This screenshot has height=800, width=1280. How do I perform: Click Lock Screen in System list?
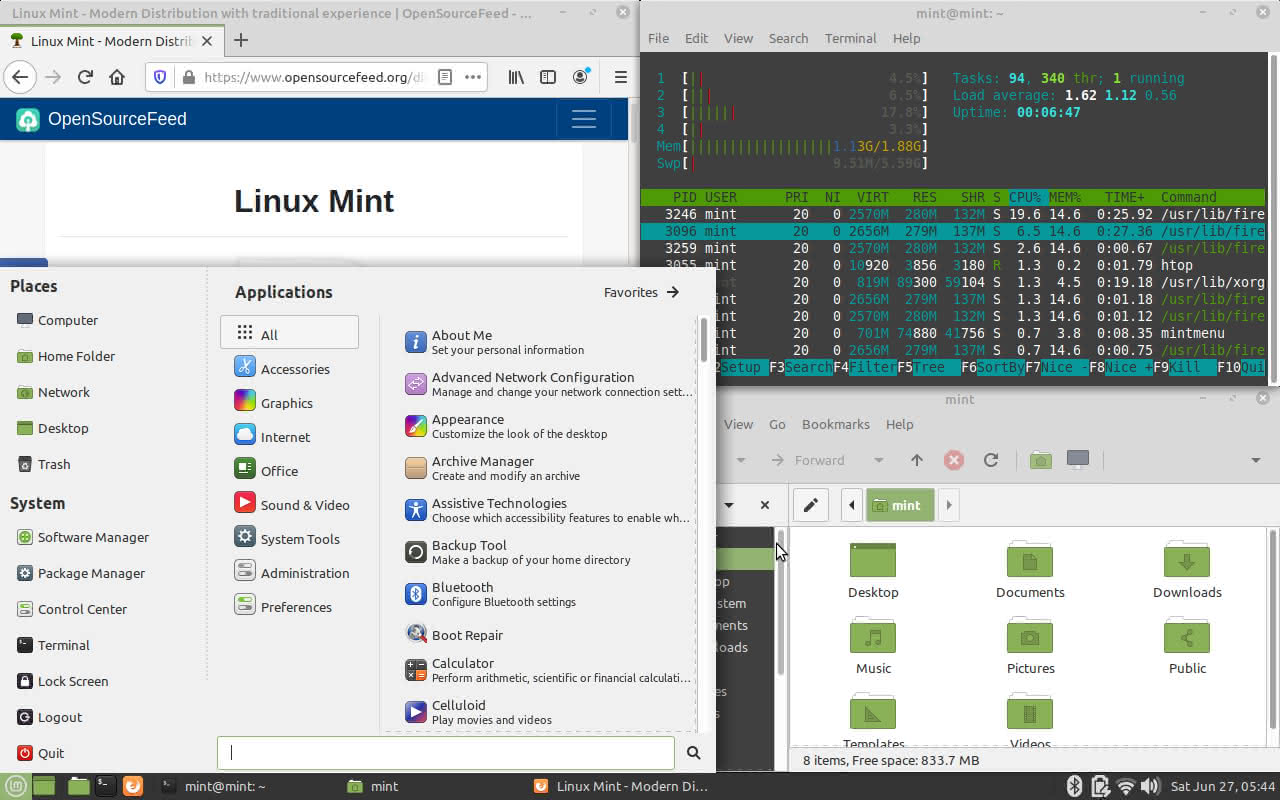click(x=62, y=681)
